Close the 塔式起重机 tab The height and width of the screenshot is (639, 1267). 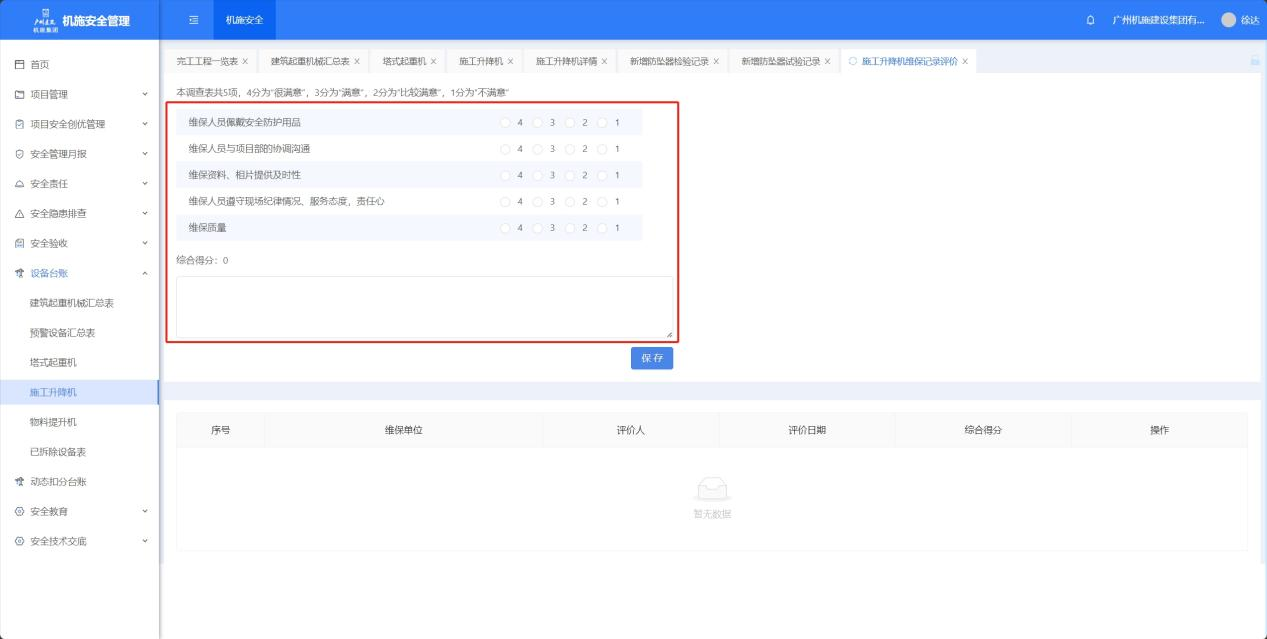coord(433,62)
